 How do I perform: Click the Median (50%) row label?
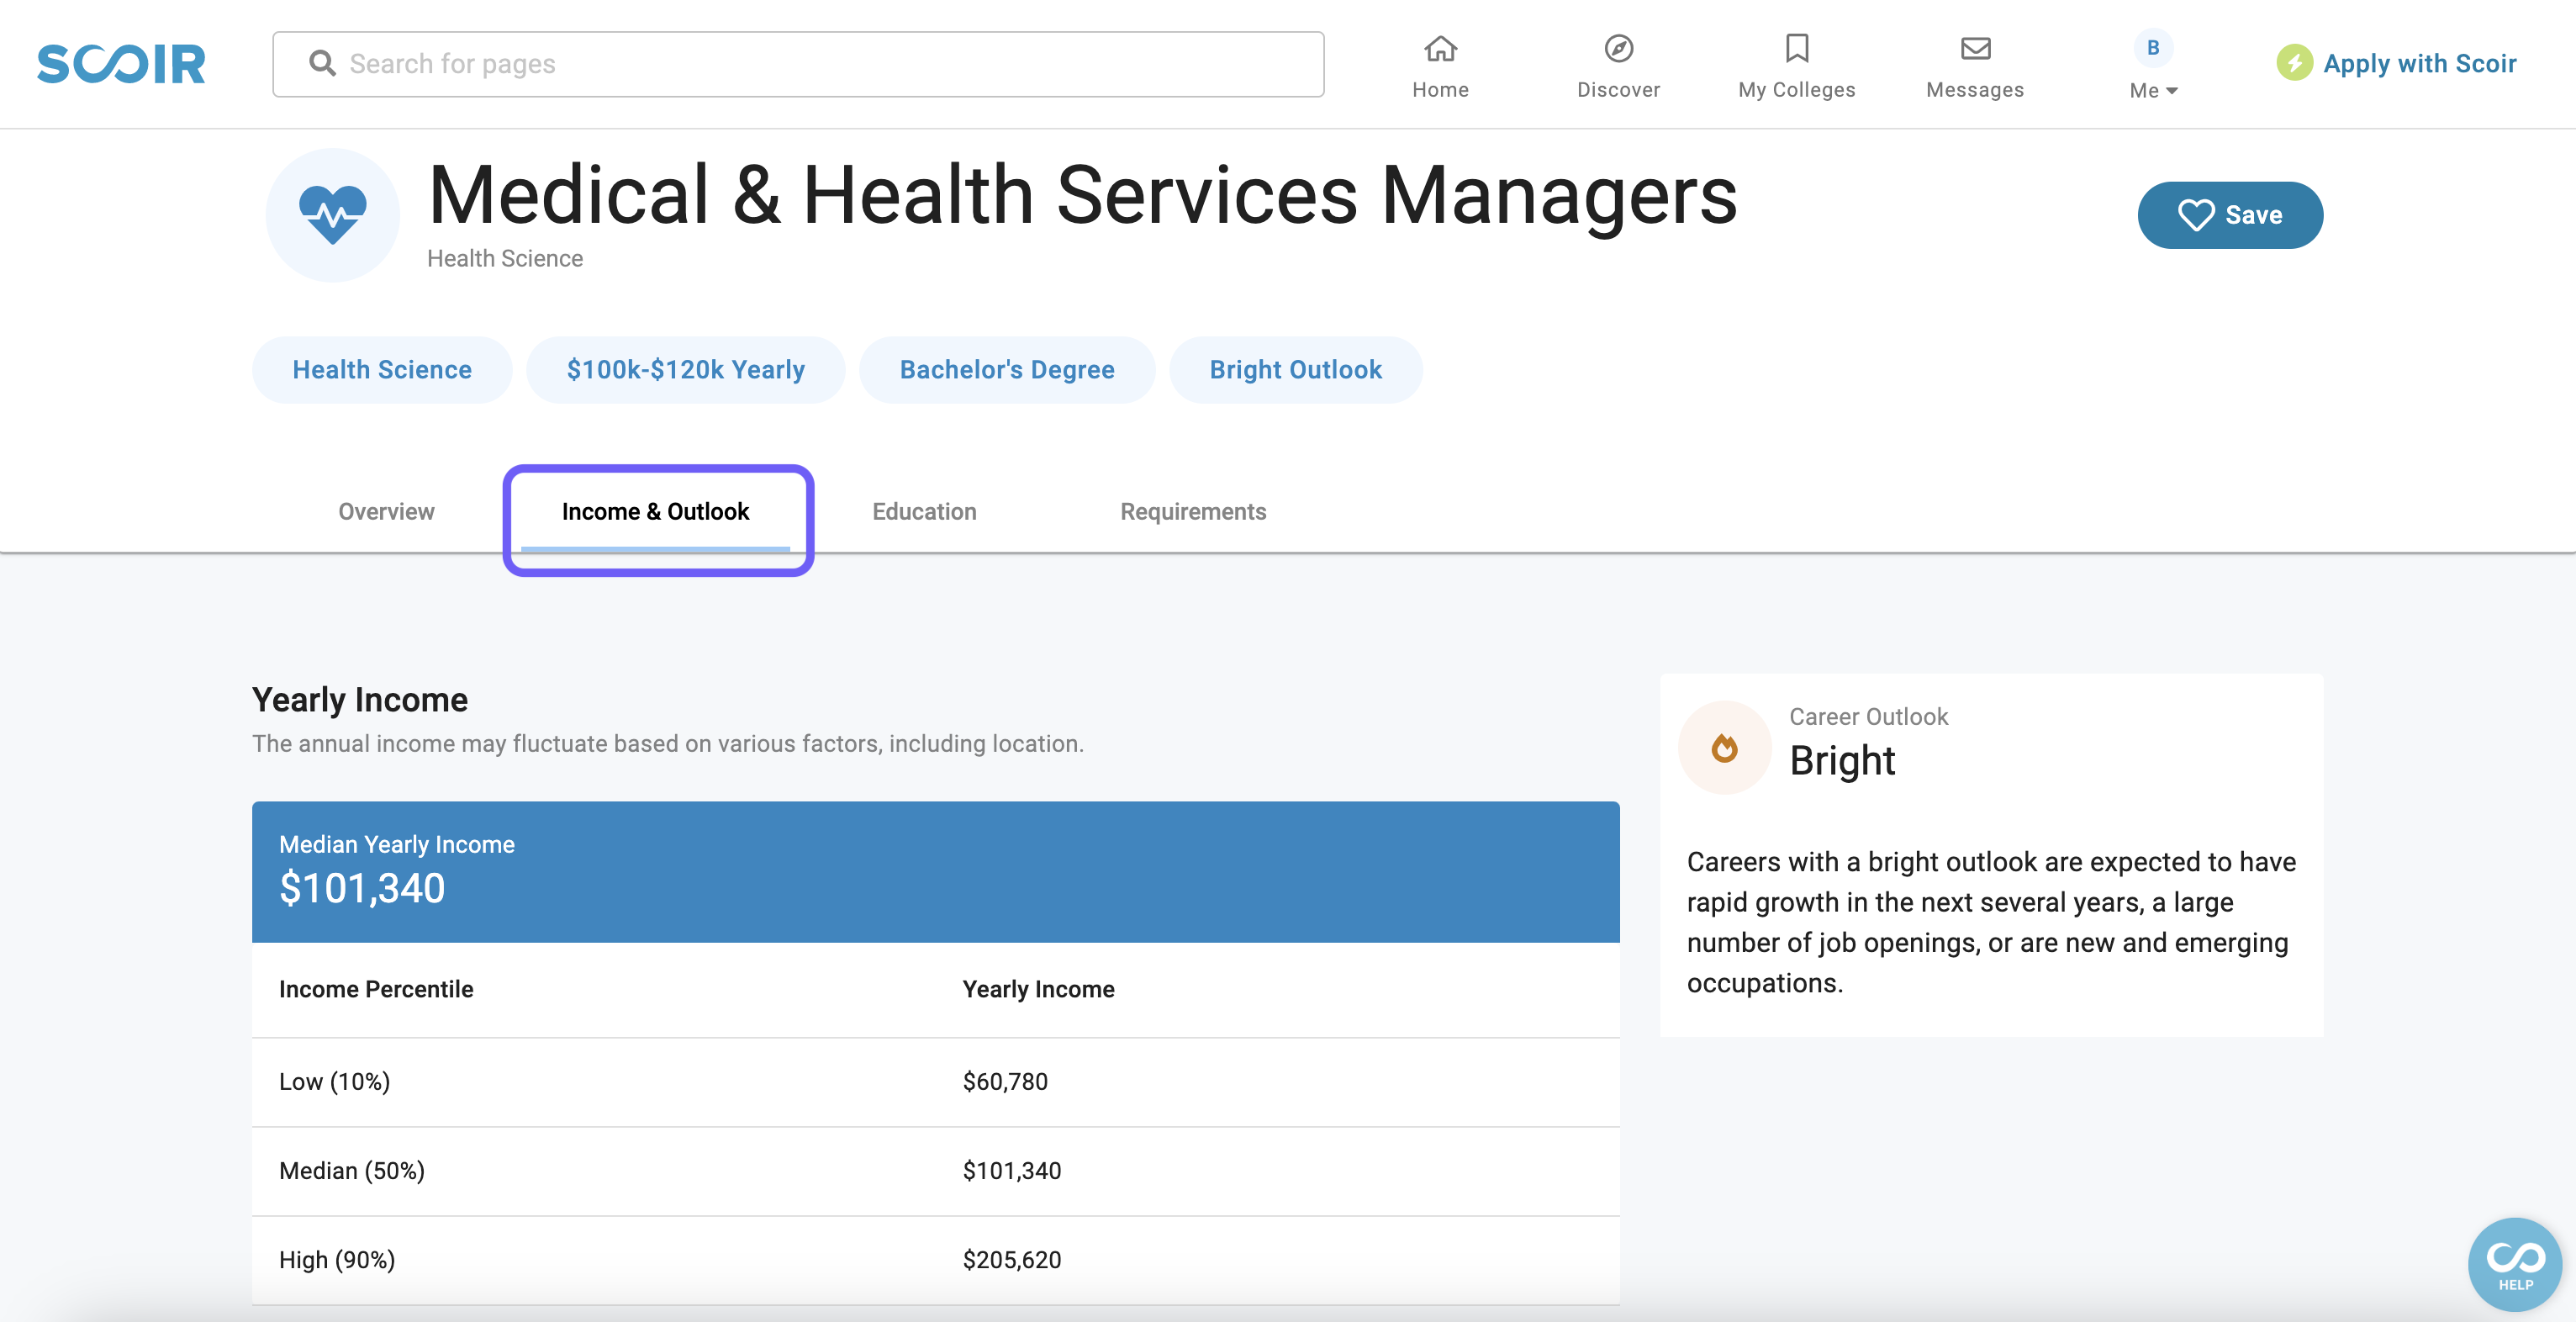pyautogui.click(x=352, y=1170)
